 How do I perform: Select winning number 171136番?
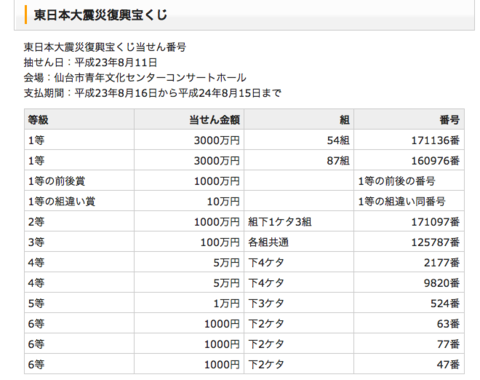435,140
